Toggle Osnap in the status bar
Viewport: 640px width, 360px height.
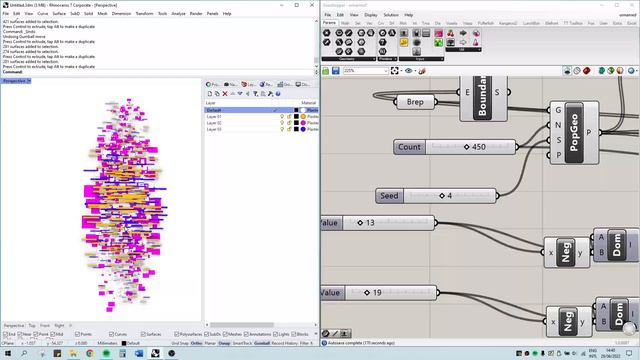224,343
